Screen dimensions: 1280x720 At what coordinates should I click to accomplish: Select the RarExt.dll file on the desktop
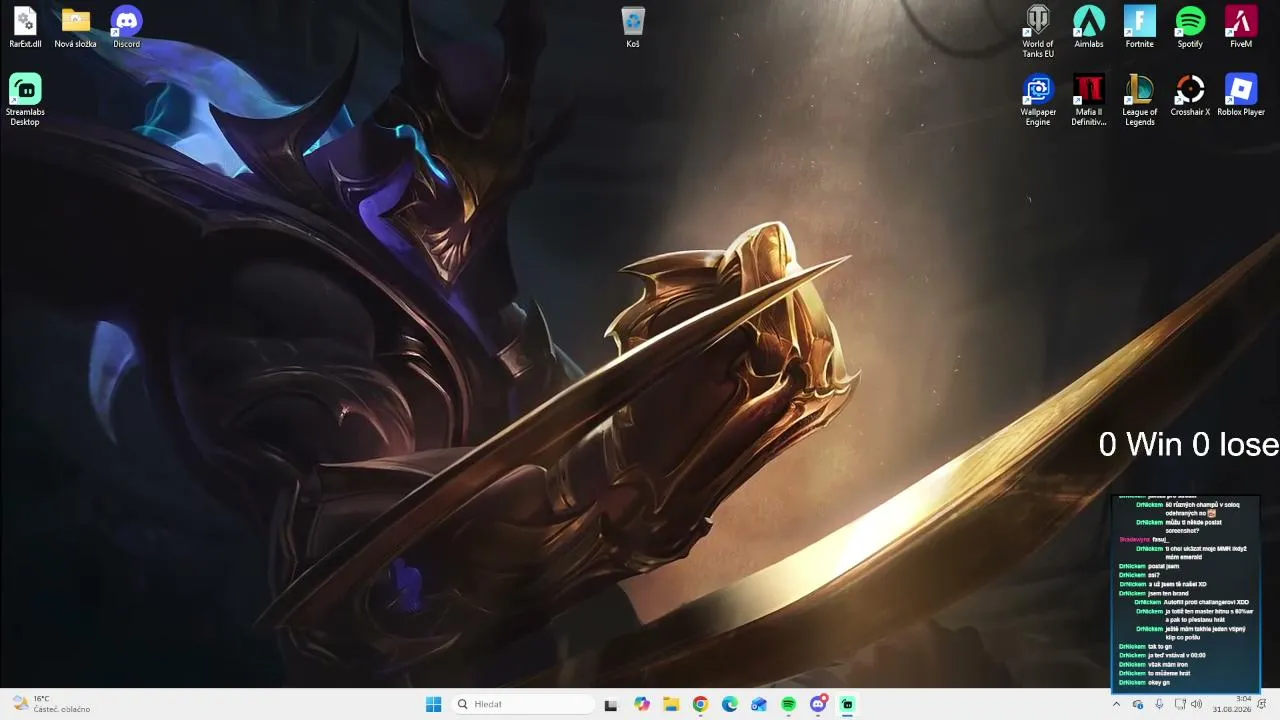click(25, 28)
